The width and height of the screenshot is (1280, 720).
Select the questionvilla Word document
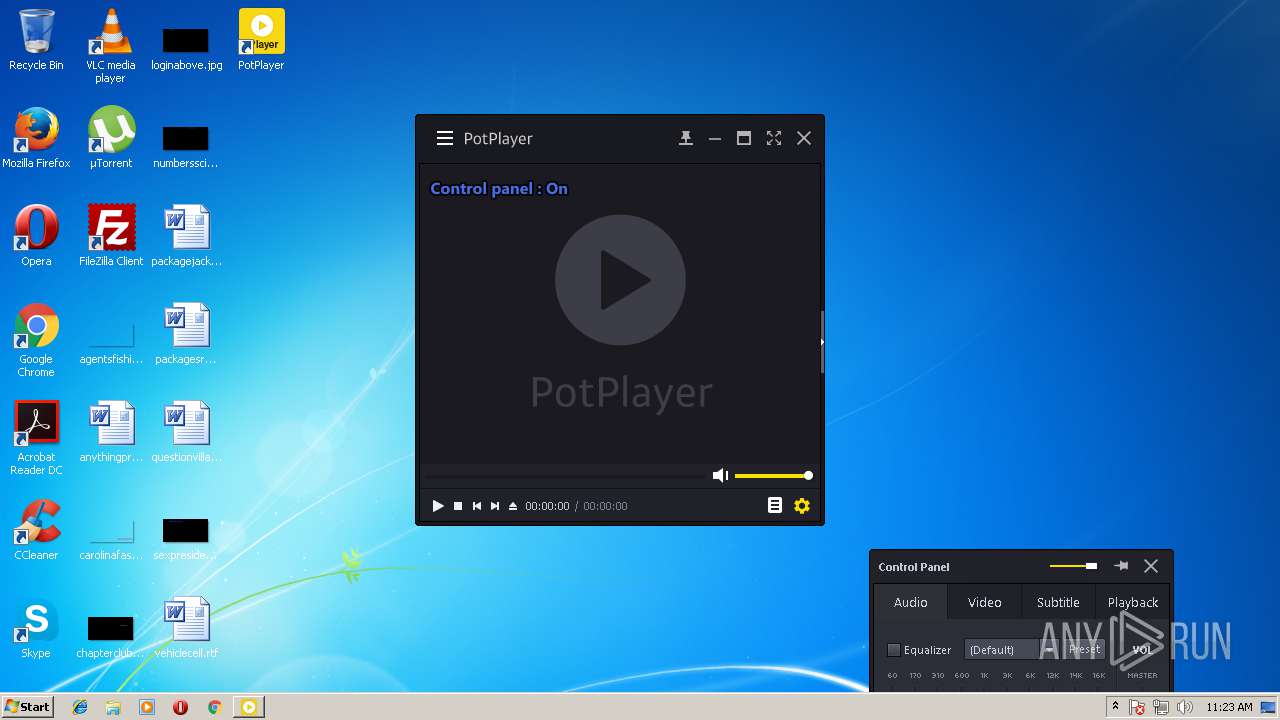(186, 432)
